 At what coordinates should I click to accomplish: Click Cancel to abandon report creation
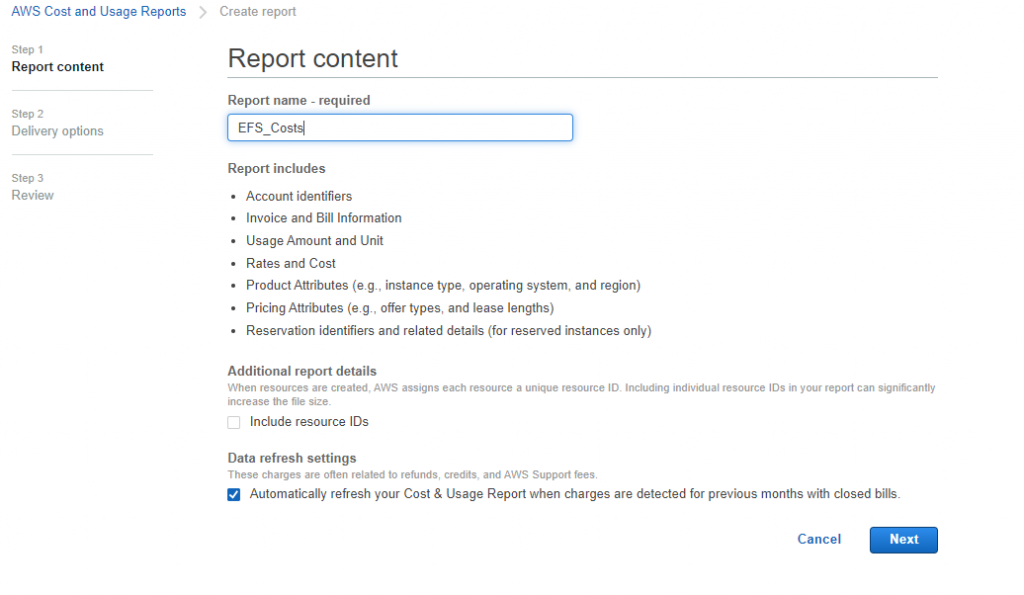click(x=819, y=539)
